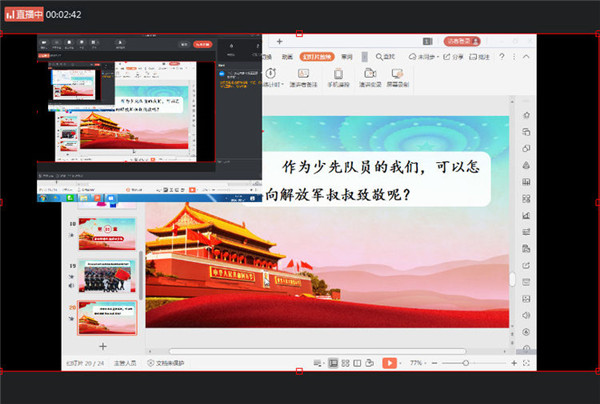This screenshot has height=404, width=600.
Task: Click the speaker sound icon in WPS right sidebar
Action: (527, 315)
